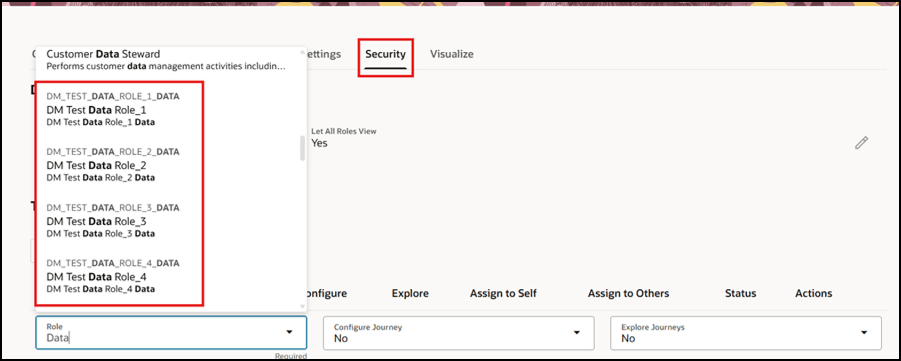Open the Explore Journeys dropdown
901x361 pixels.
746,333
